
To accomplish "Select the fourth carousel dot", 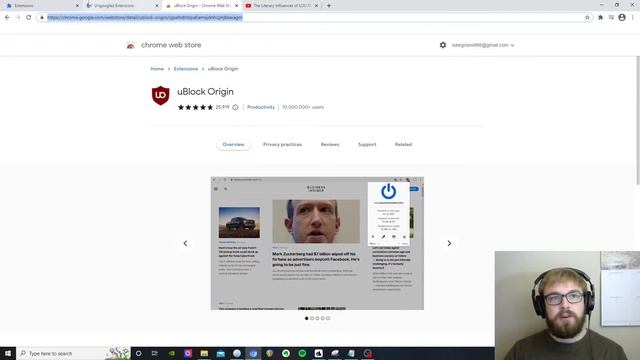I will (x=322, y=318).
